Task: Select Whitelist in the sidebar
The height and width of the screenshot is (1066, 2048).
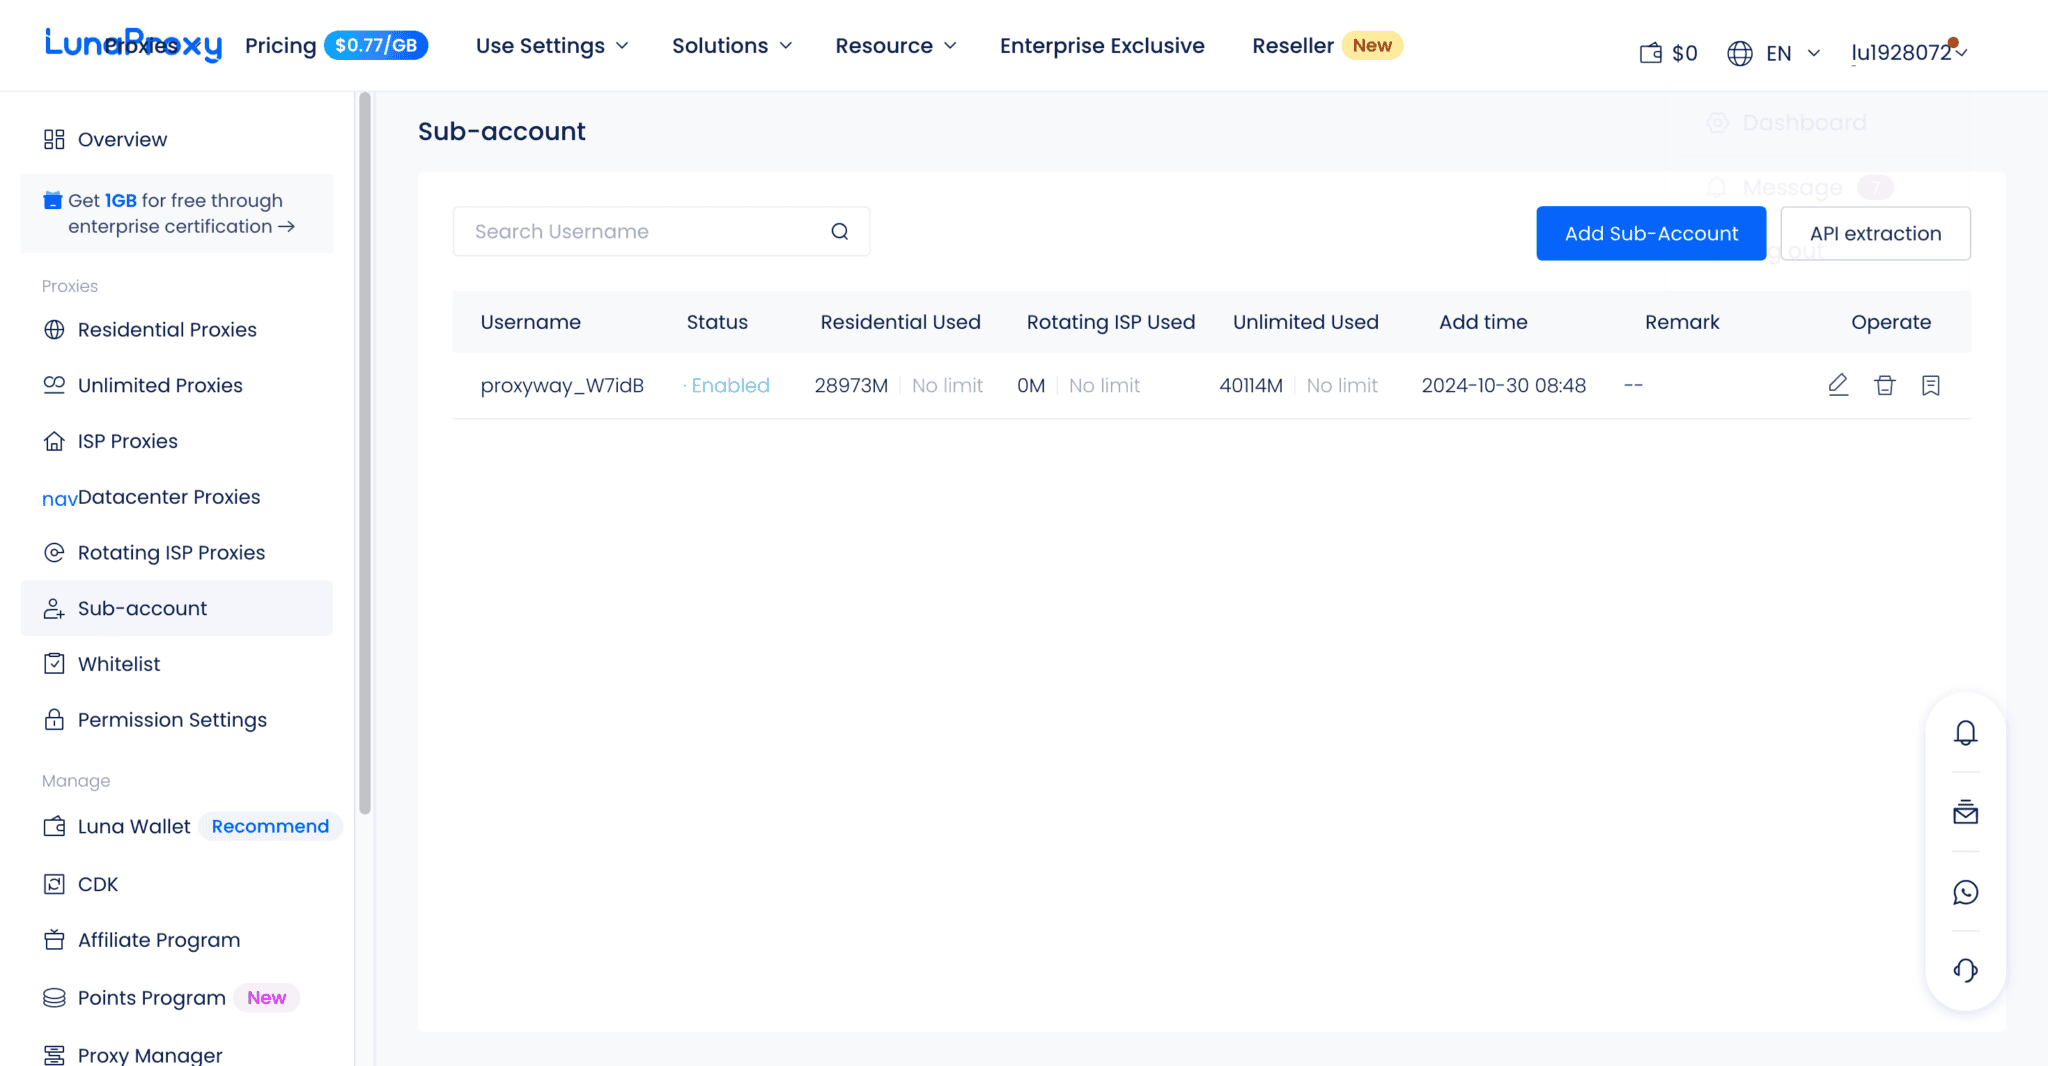Action: tap(118, 663)
